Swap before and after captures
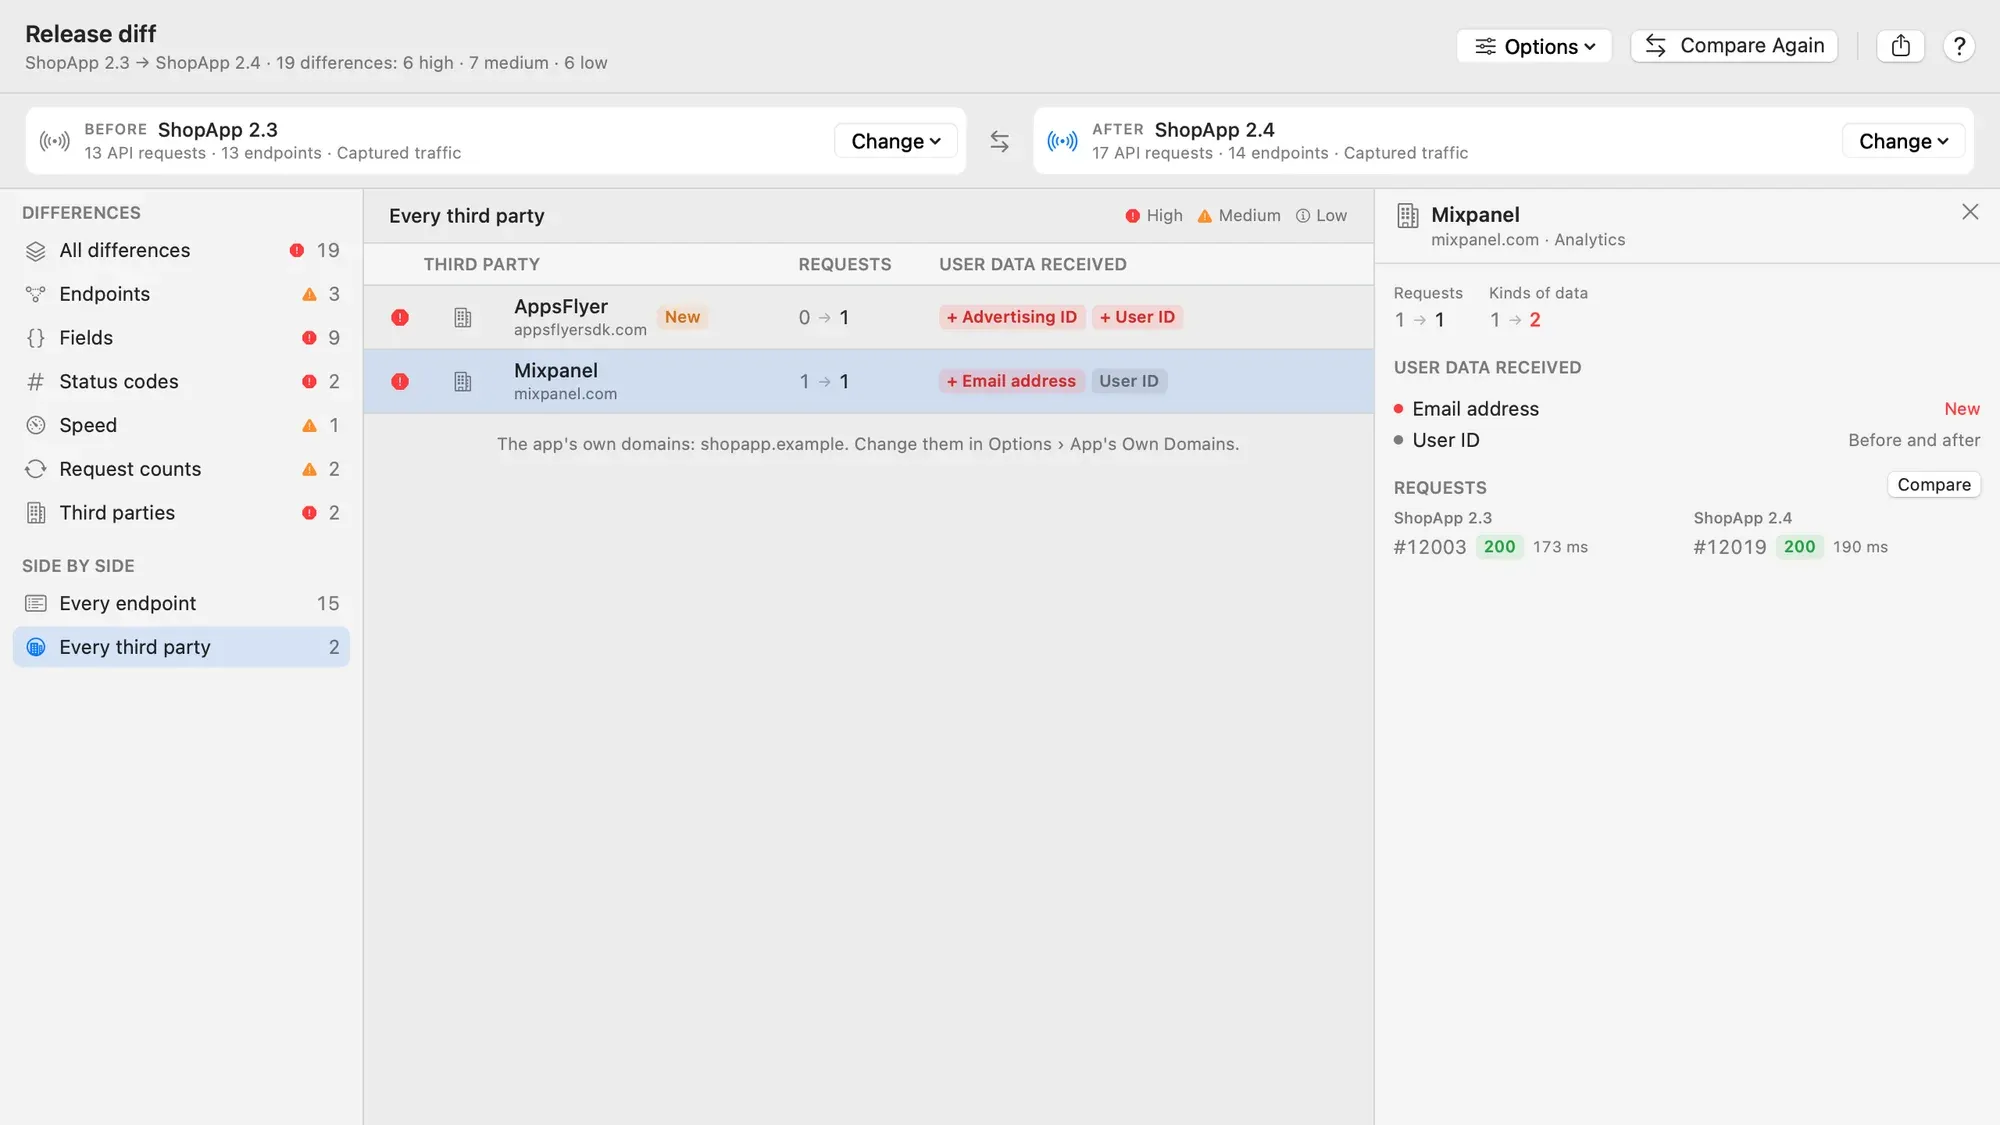Image resolution: width=2000 pixels, height=1125 pixels. 999,141
